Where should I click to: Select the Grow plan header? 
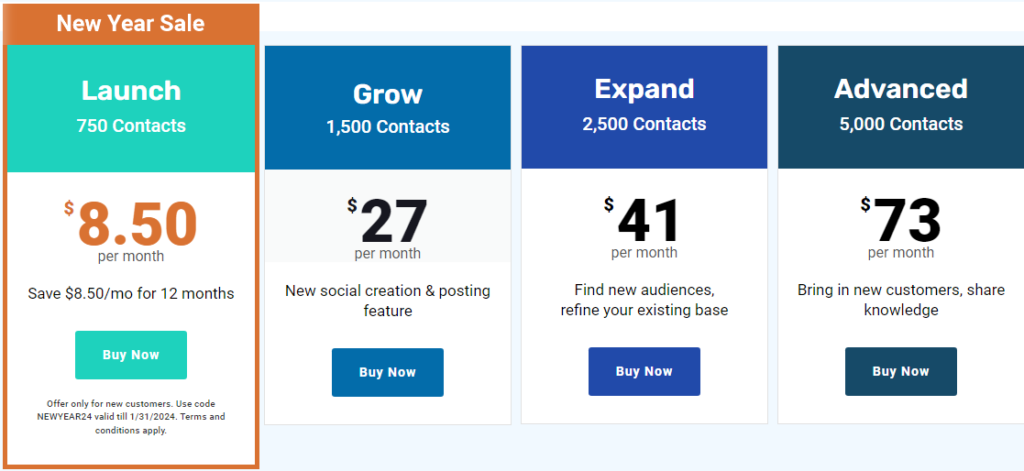[x=387, y=95]
